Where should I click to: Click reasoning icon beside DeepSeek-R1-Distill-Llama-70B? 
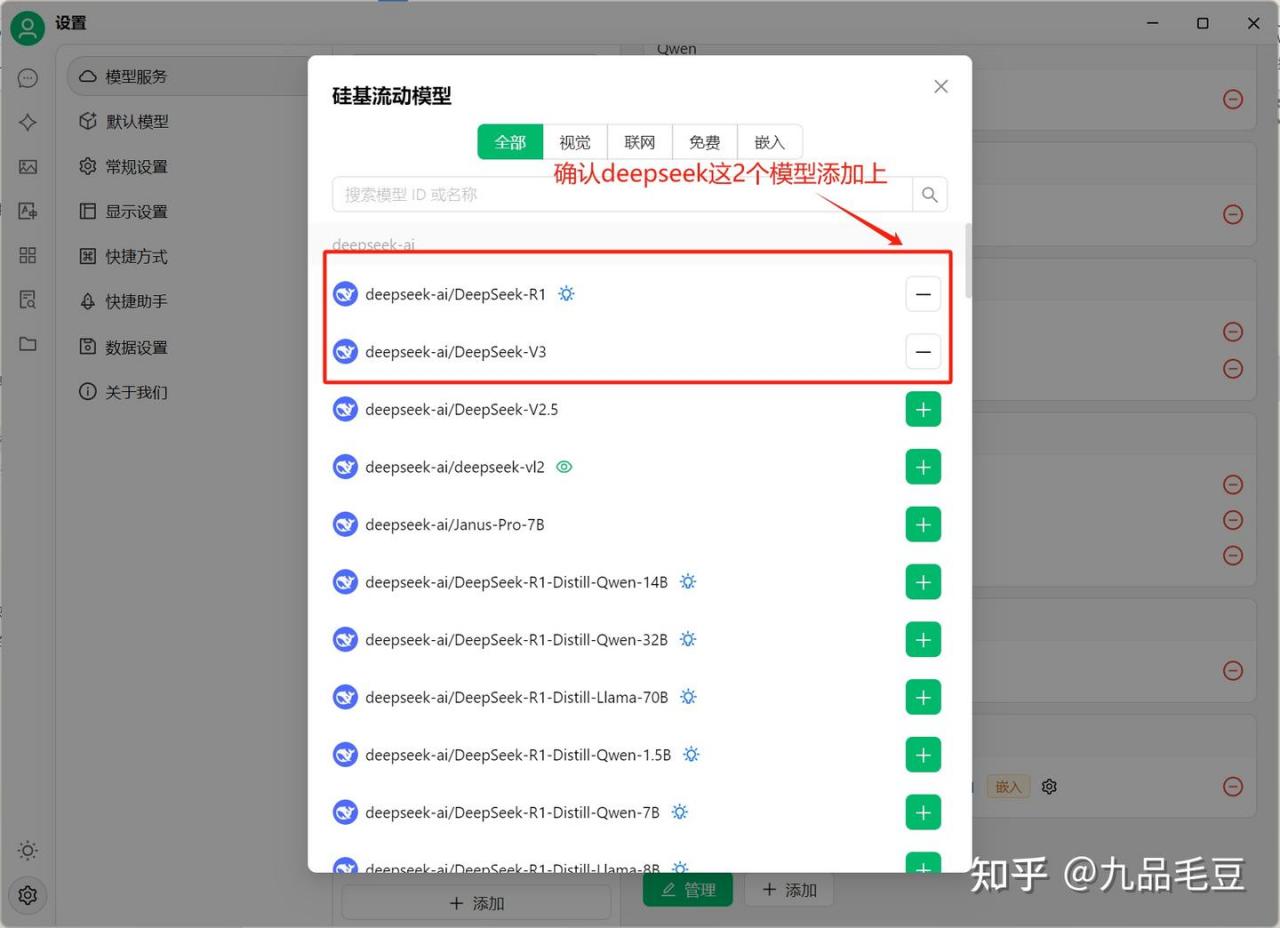(x=688, y=697)
